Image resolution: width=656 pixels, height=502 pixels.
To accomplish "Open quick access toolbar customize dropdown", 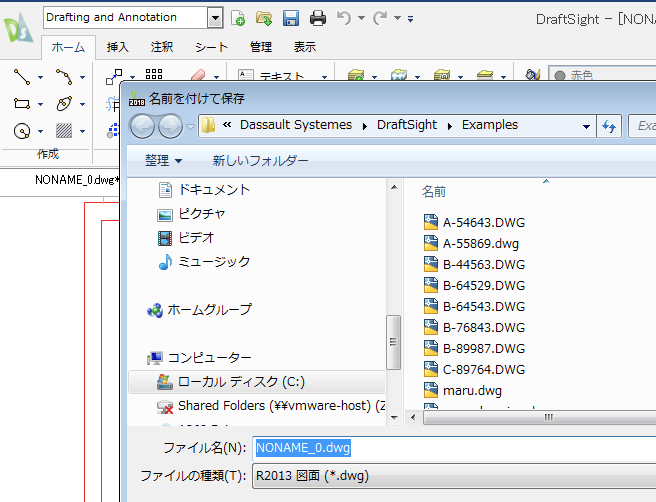I will point(410,19).
